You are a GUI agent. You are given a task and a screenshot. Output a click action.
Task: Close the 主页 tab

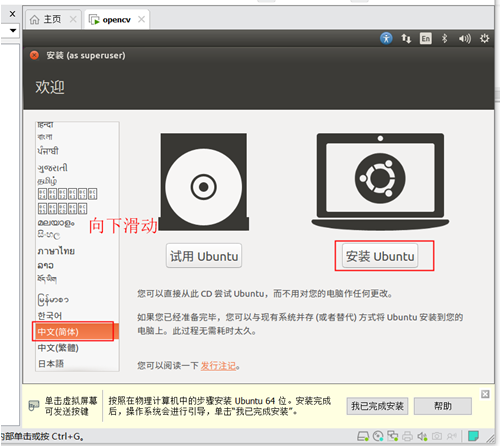tap(73, 19)
